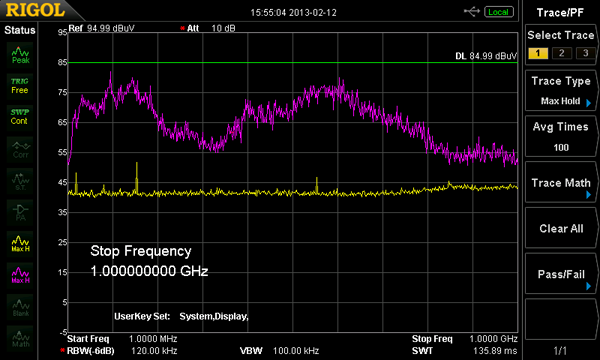Open the Trace Type Max Hold submenu

point(561,91)
